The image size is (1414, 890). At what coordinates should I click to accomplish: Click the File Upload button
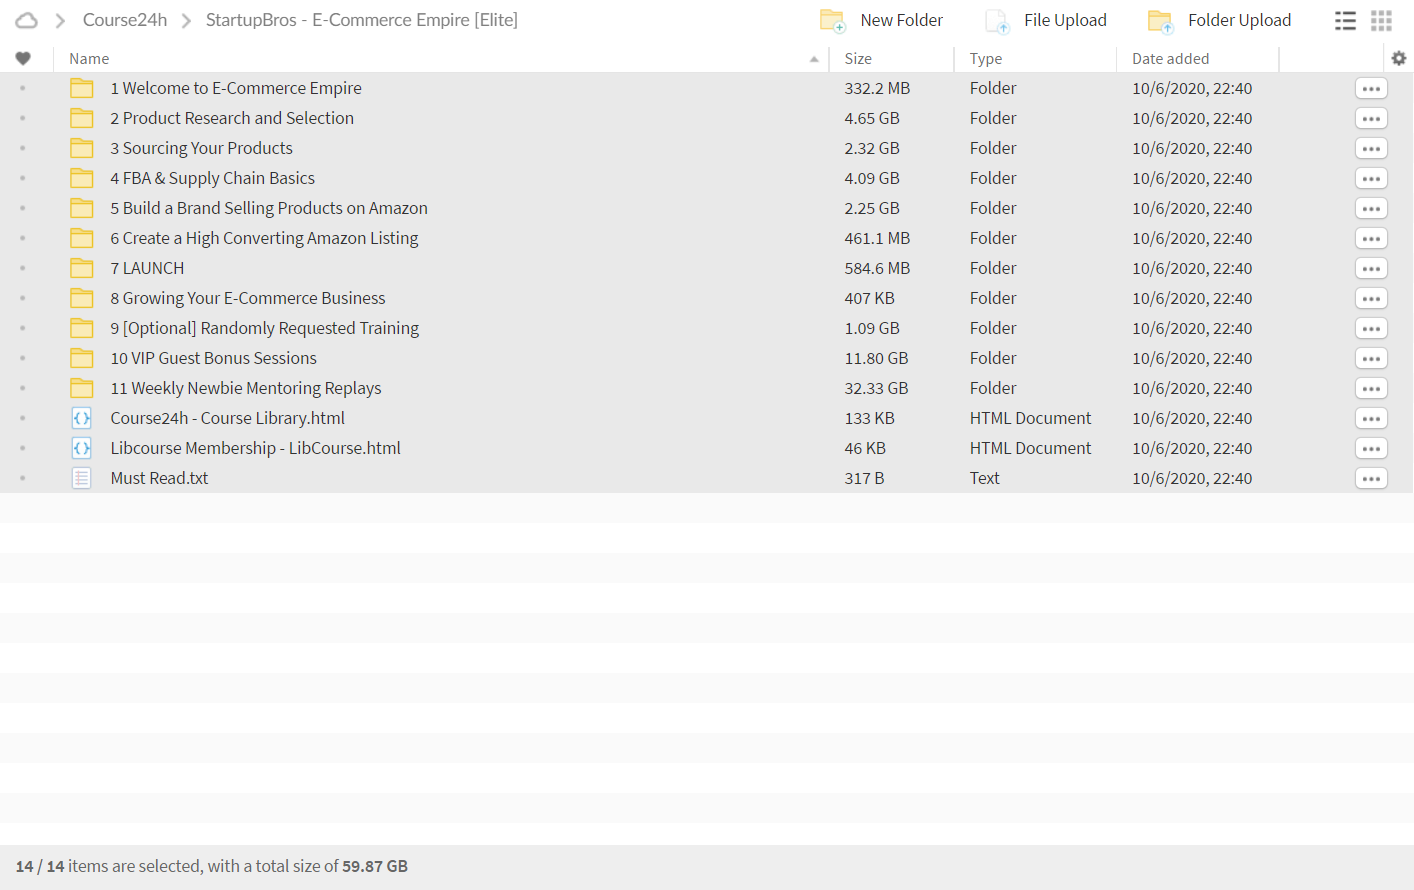click(1046, 20)
